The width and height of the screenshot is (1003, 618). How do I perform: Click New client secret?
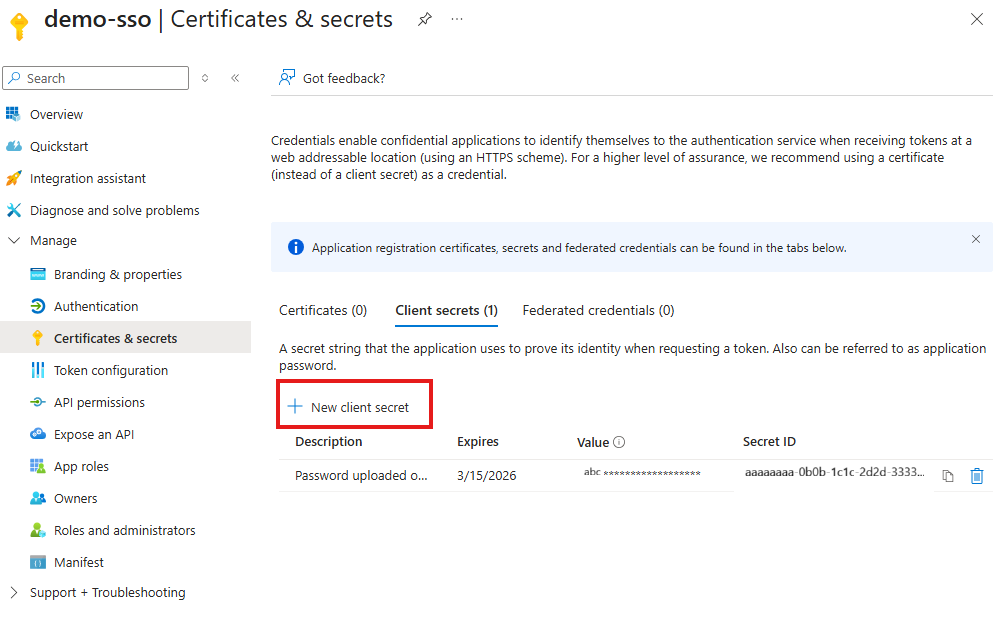(354, 404)
